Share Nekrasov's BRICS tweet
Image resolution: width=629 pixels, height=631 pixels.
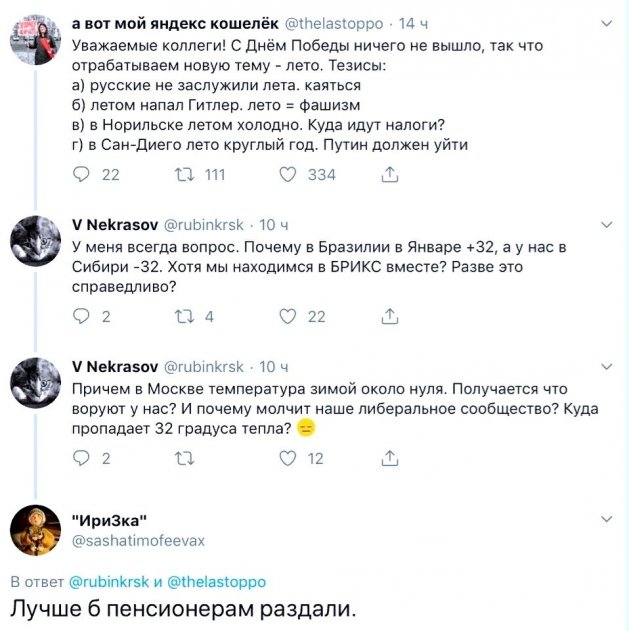390,317
